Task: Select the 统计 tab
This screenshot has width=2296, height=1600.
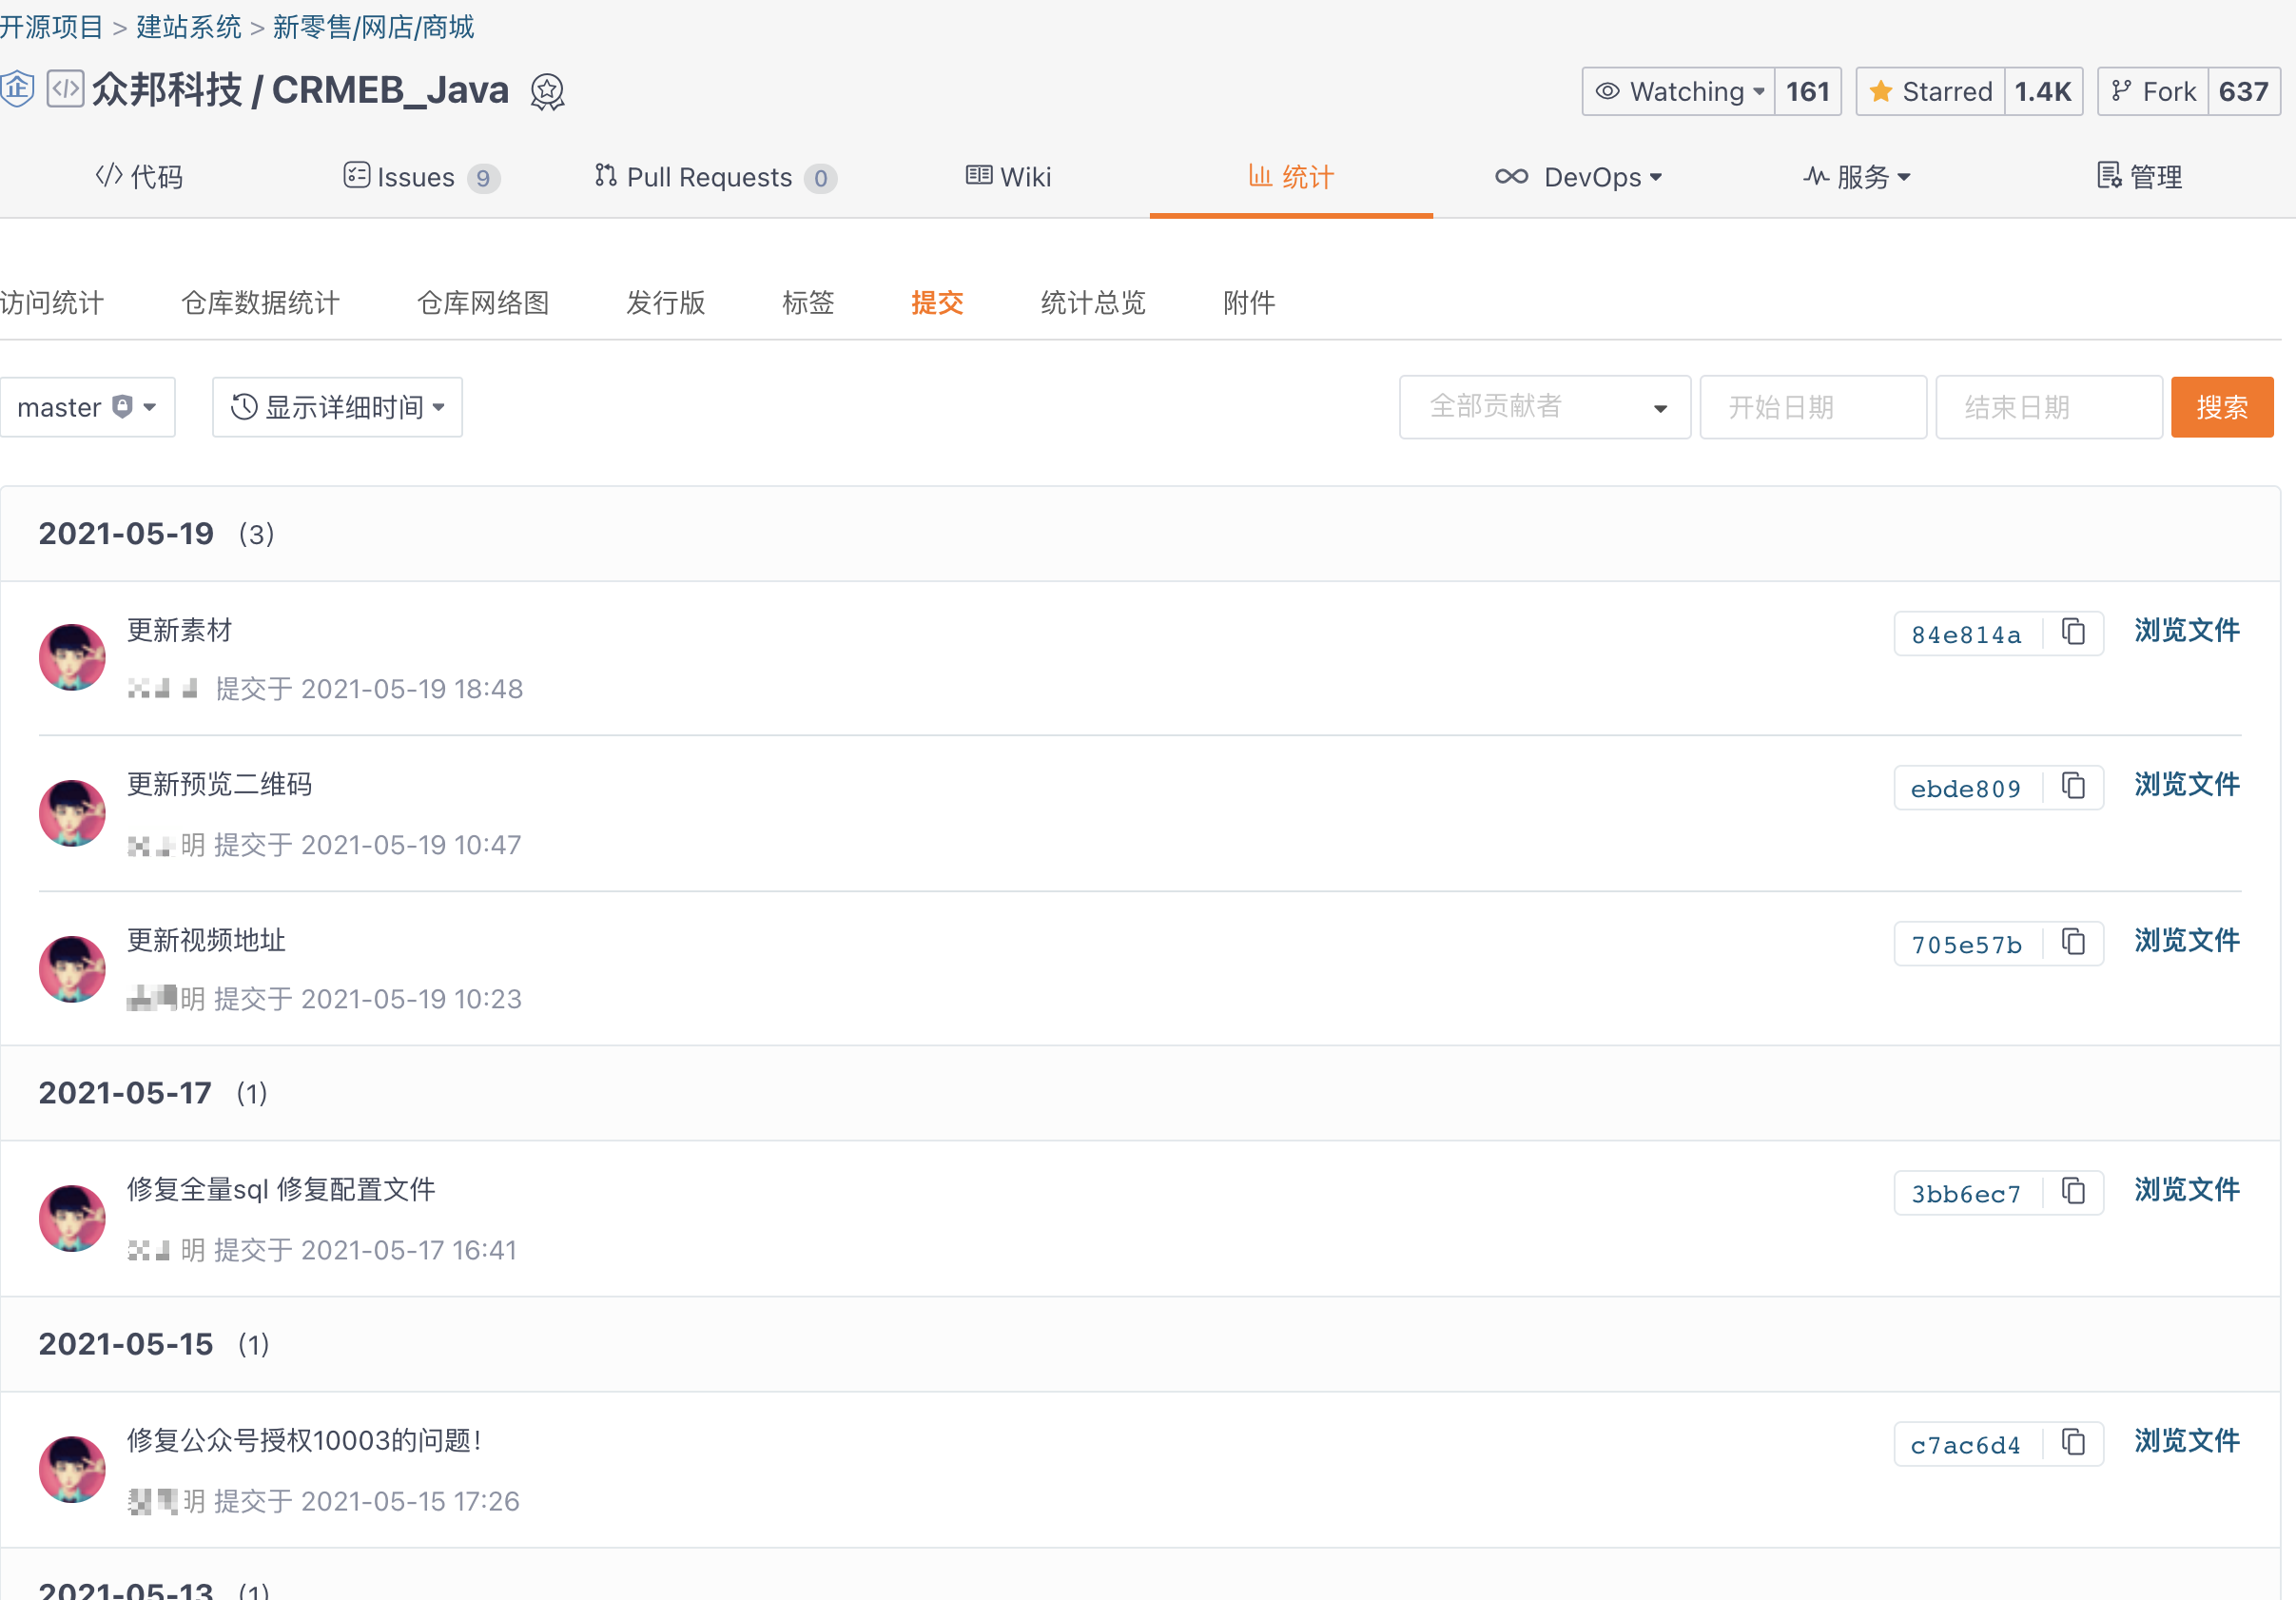Action: point(1291,177)
